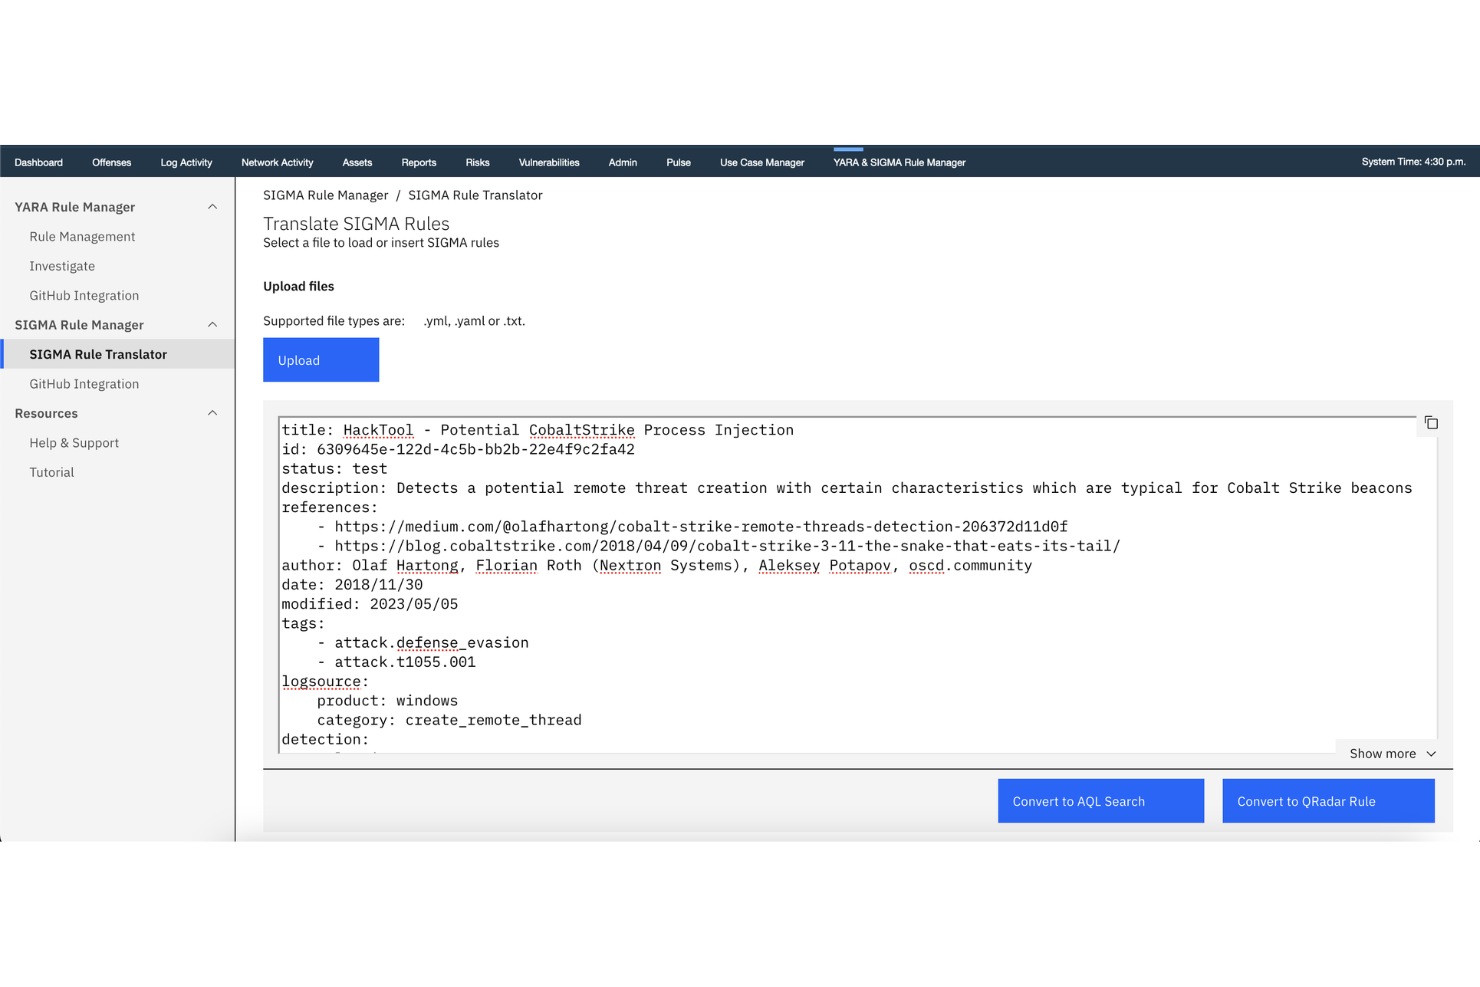Open the Investigate page
The width and height of the screenshot is (1480, 987).
[62, 265]
